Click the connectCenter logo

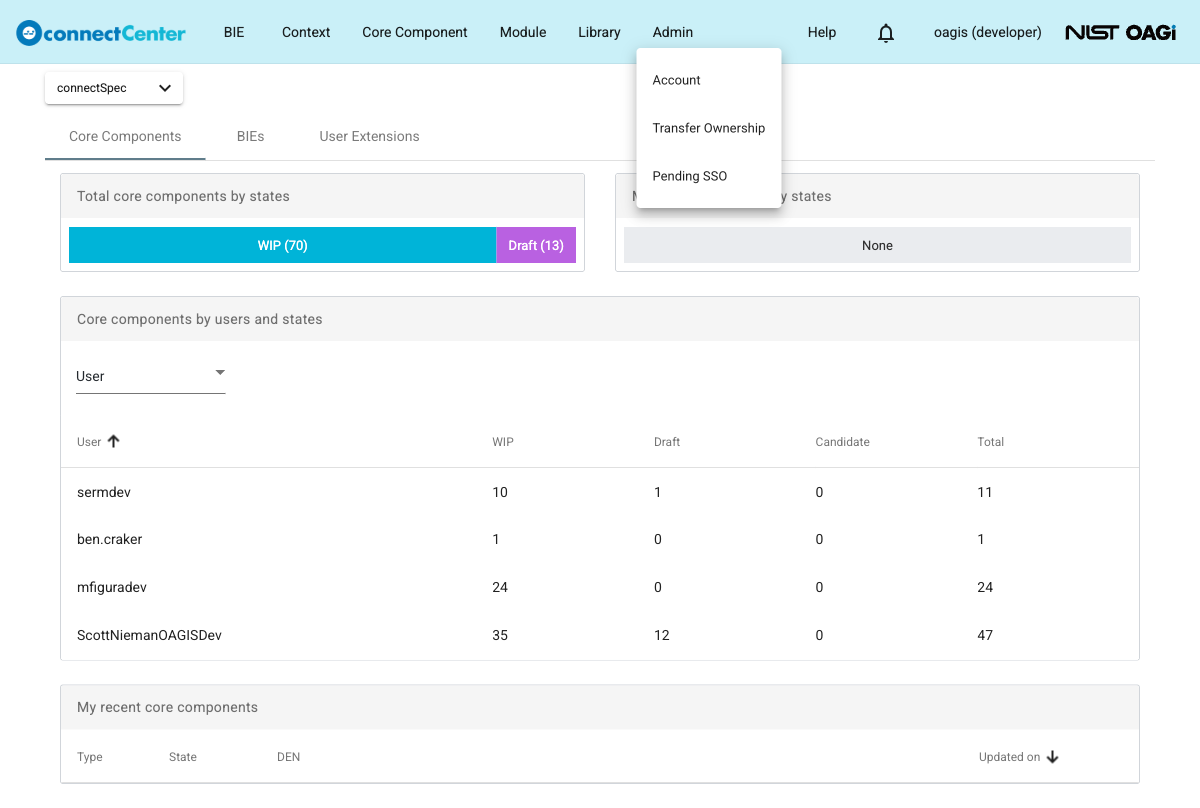click(101, 32)
